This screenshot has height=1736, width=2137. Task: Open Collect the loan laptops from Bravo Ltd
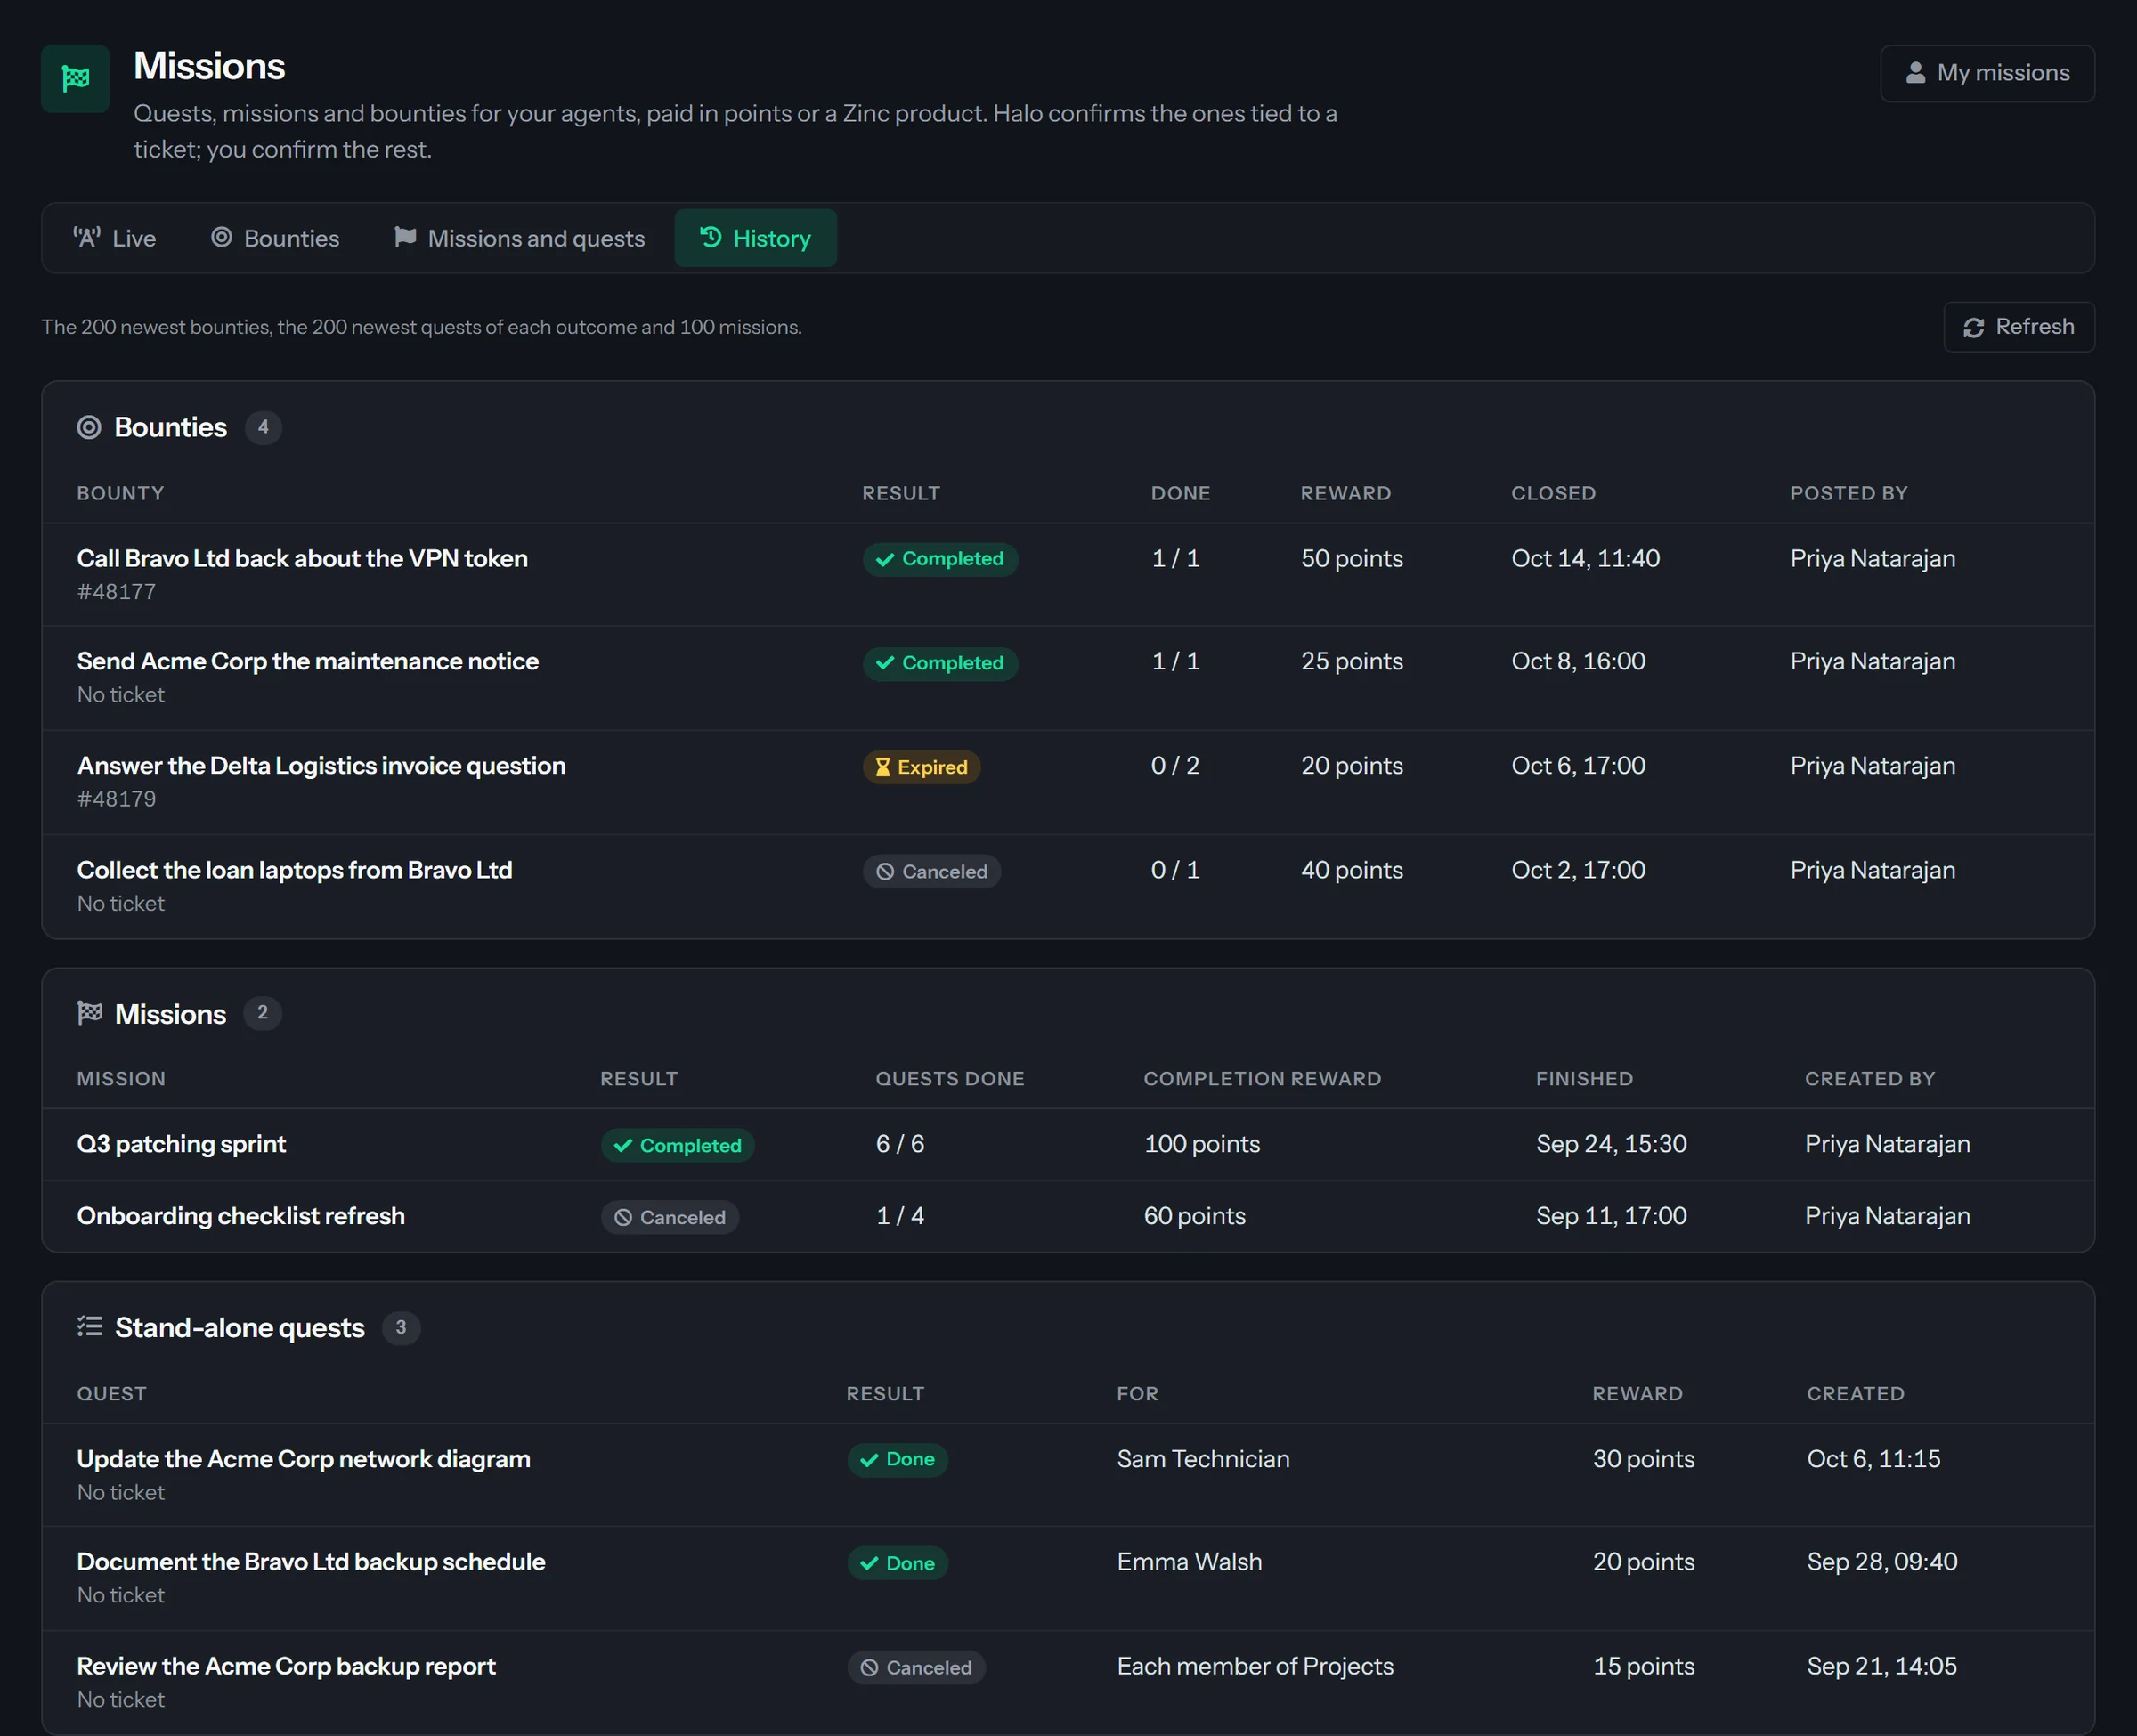click(x=295, y=870)
